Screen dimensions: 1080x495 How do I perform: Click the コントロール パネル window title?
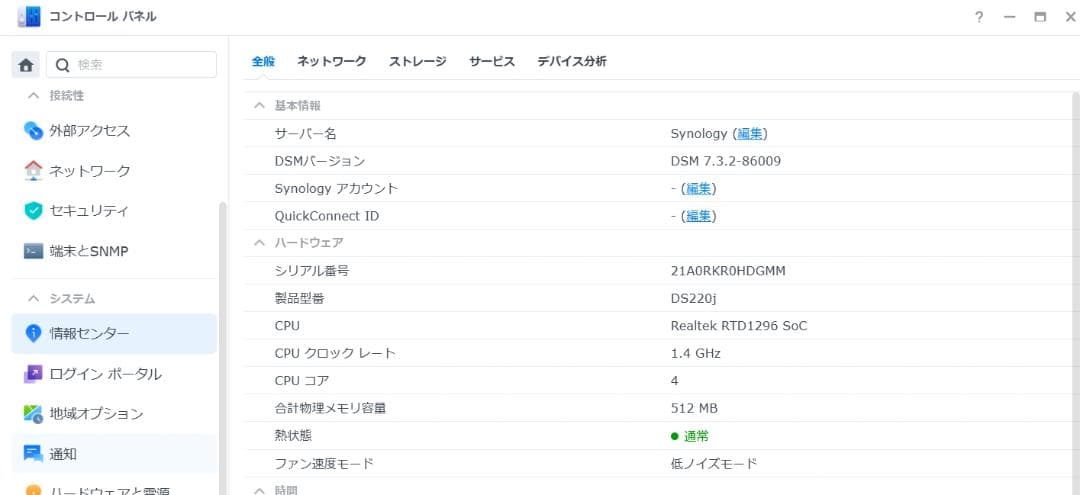tap(103, 17)
